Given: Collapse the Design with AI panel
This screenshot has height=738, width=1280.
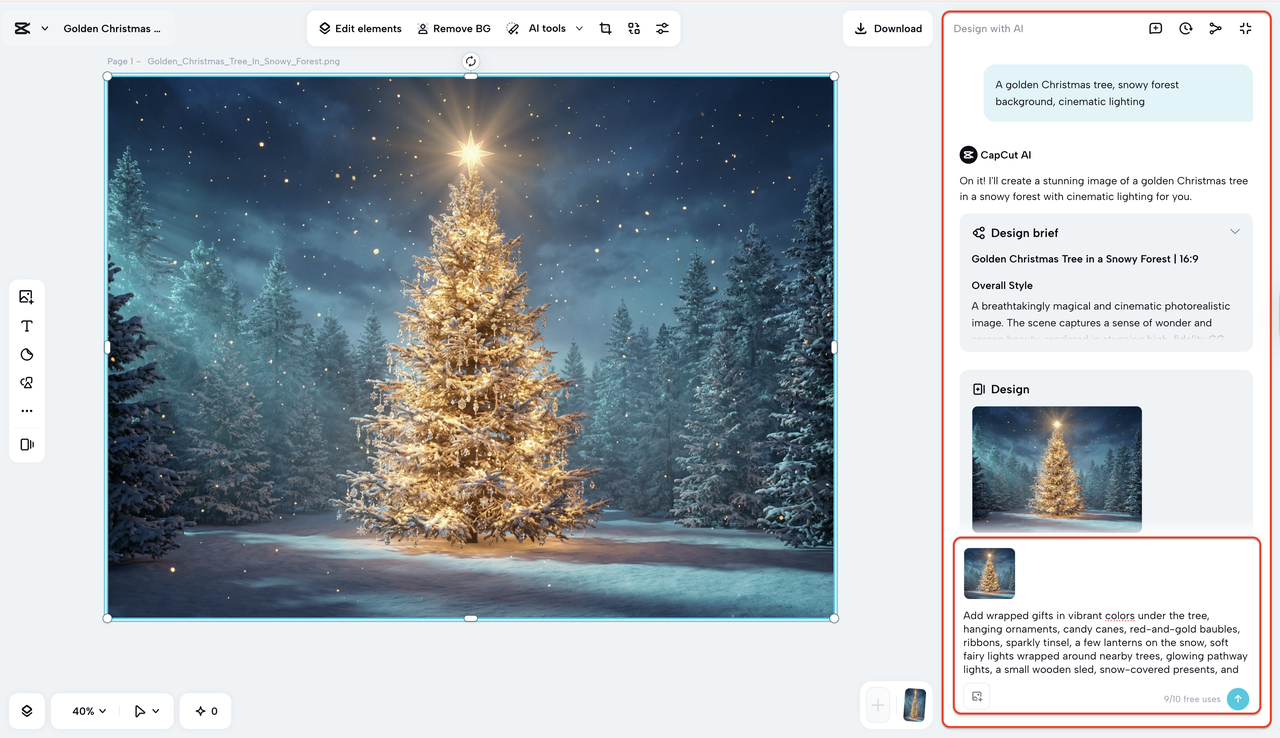Looking at the screenshot, I should pyautogui.click(x=1245, y=28).
